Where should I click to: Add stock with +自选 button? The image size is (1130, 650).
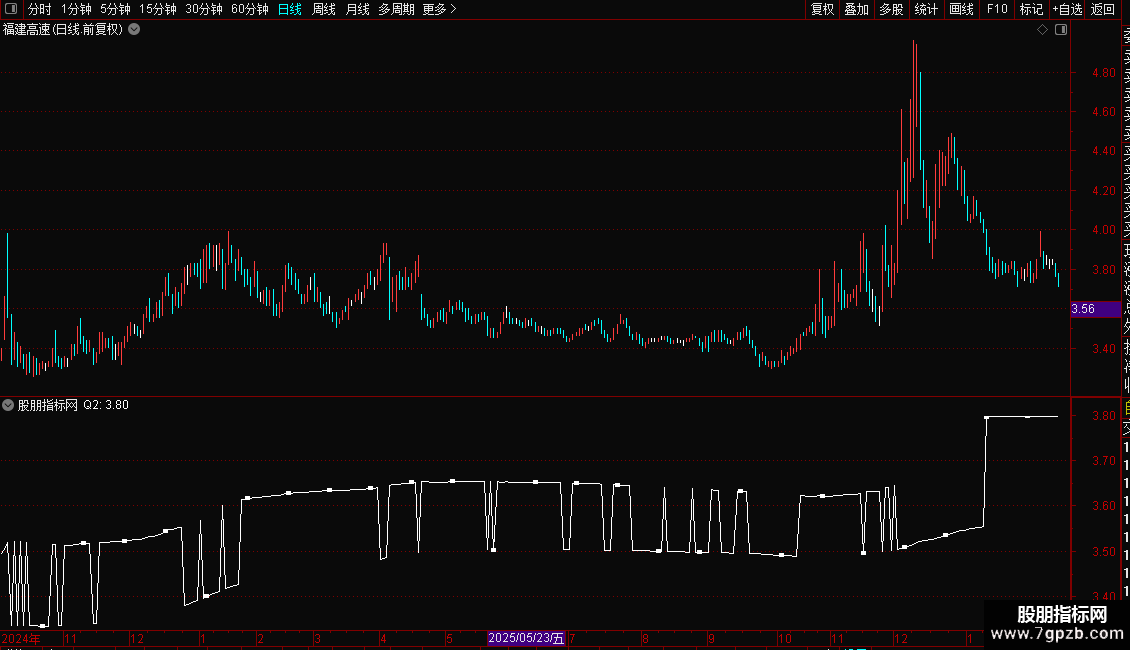(1067, 9)
